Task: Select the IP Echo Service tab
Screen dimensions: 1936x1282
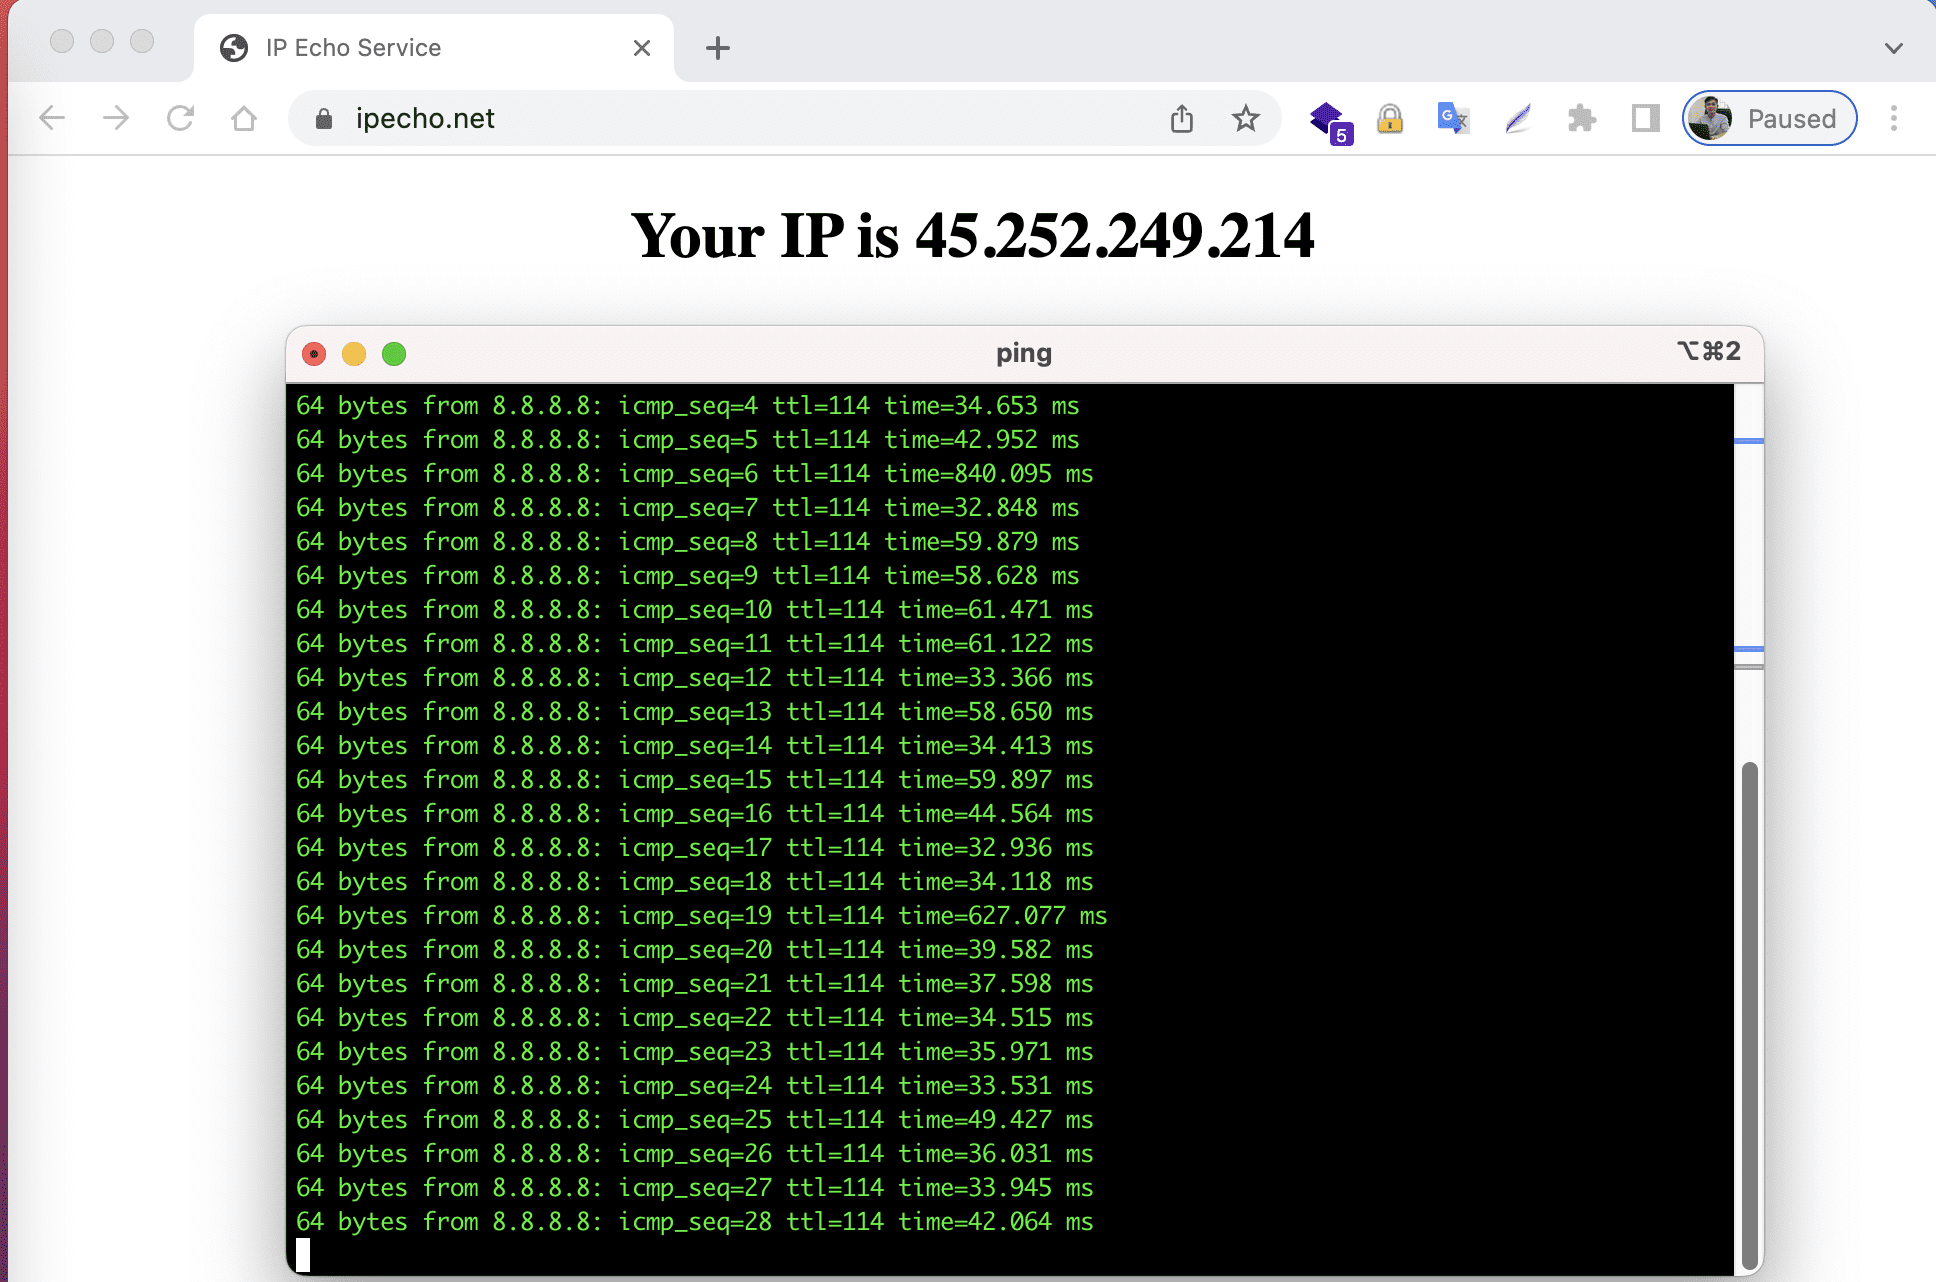Action: 400,48
